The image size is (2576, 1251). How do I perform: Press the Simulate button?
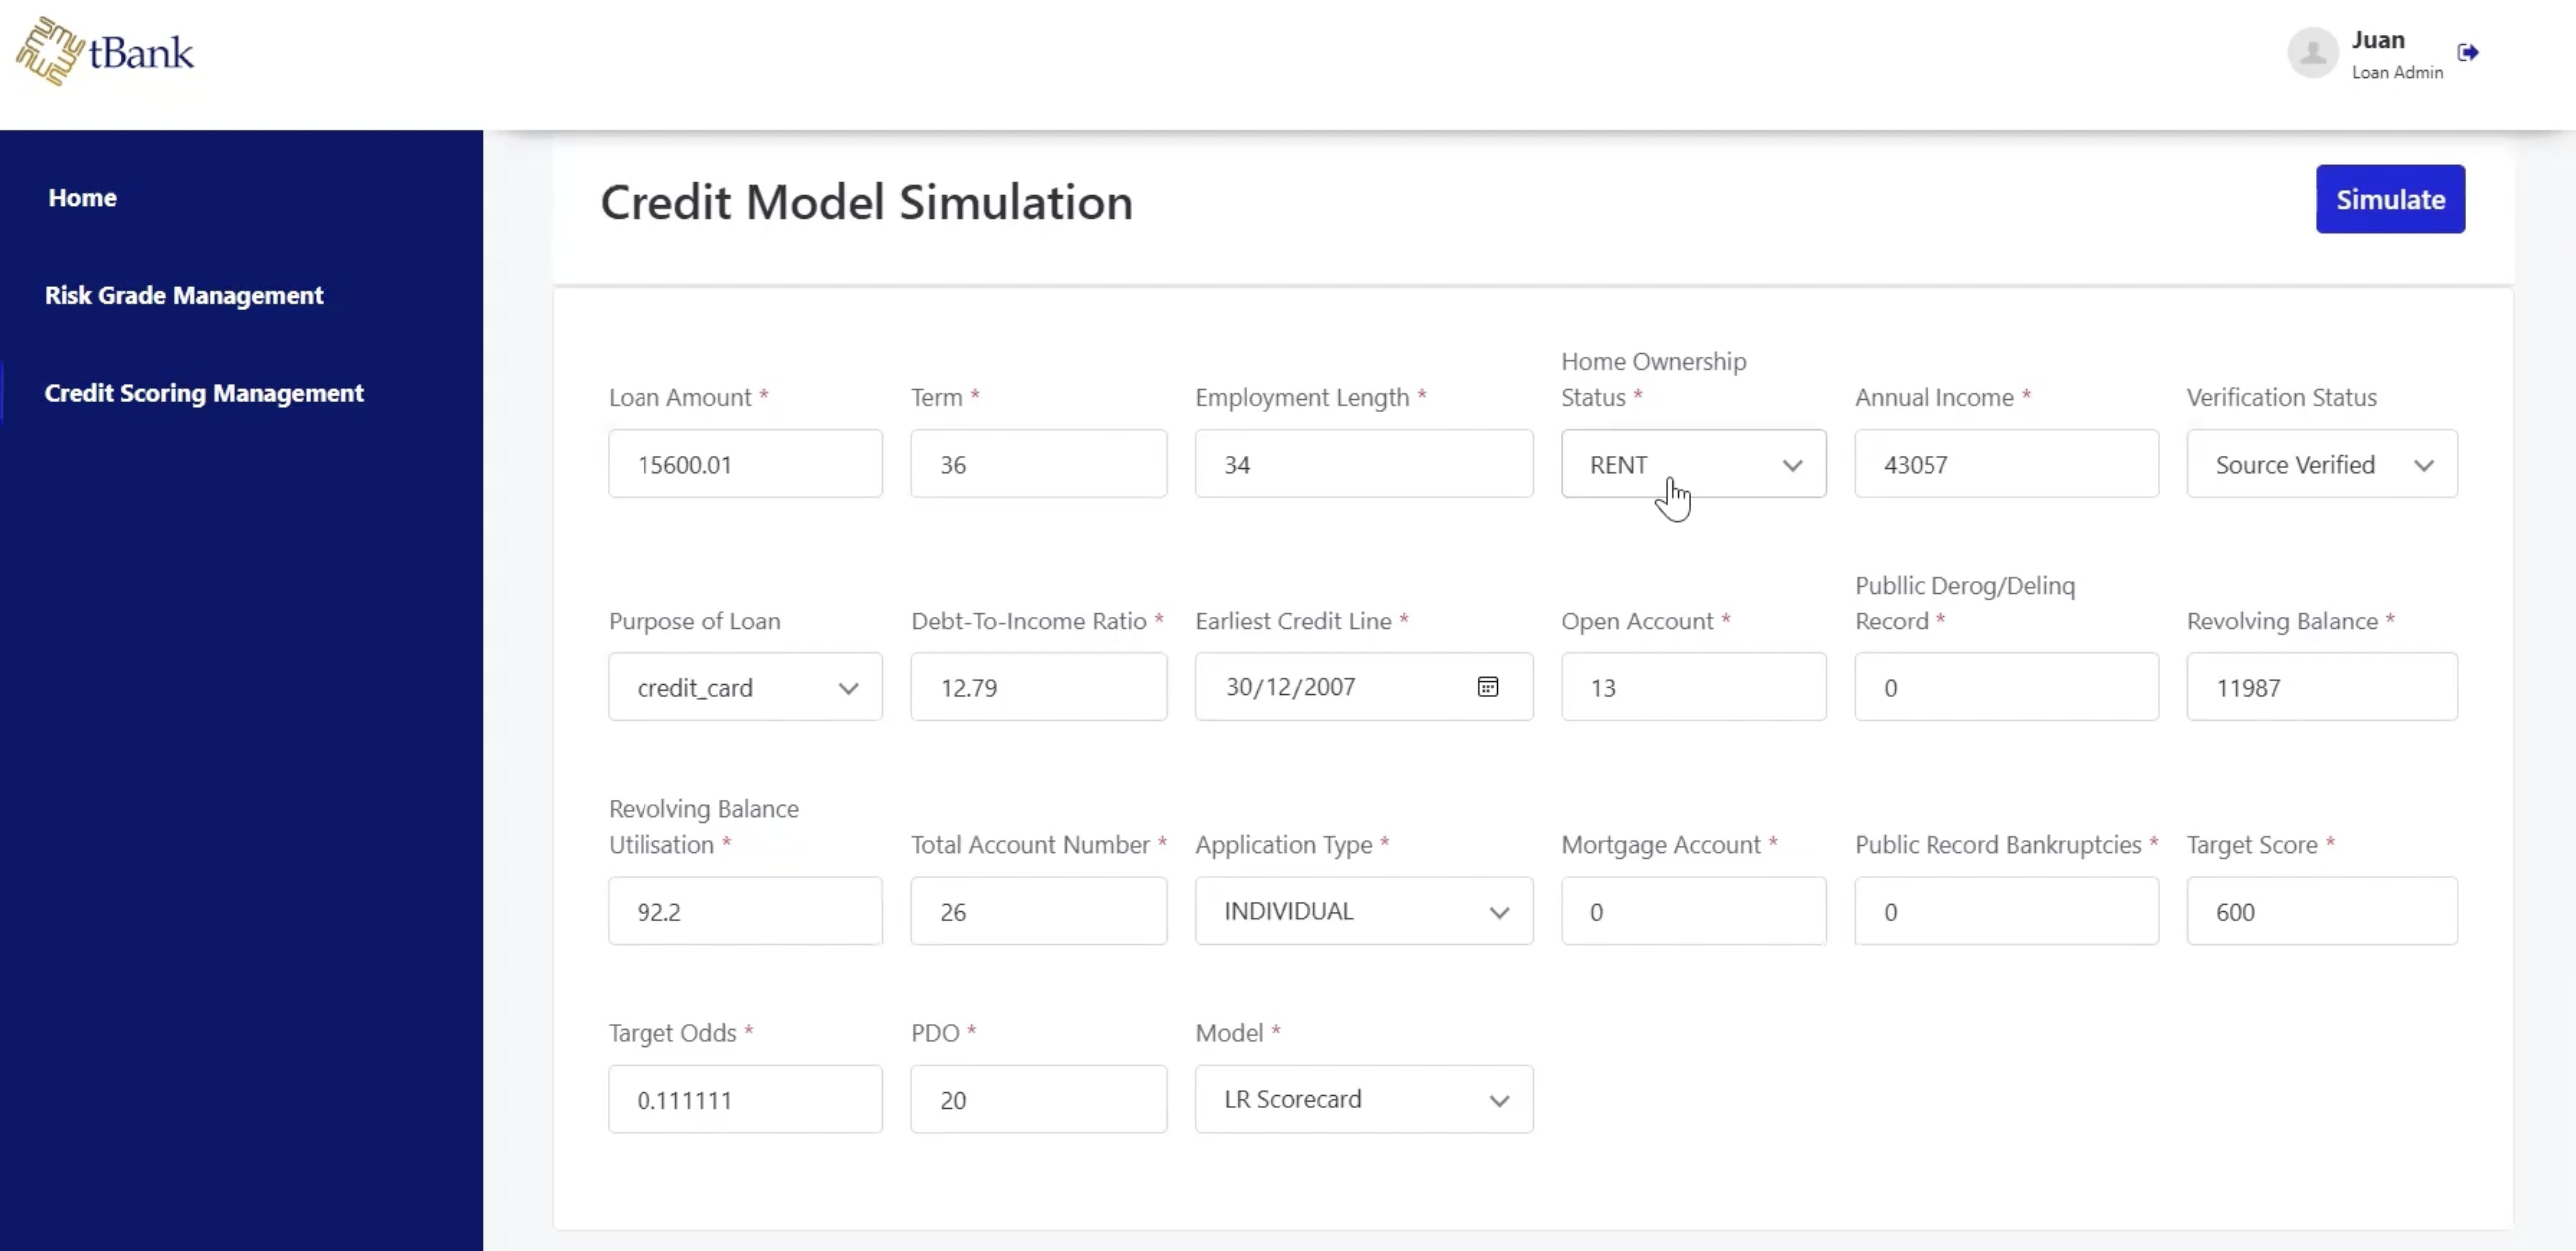point(2390,197)
